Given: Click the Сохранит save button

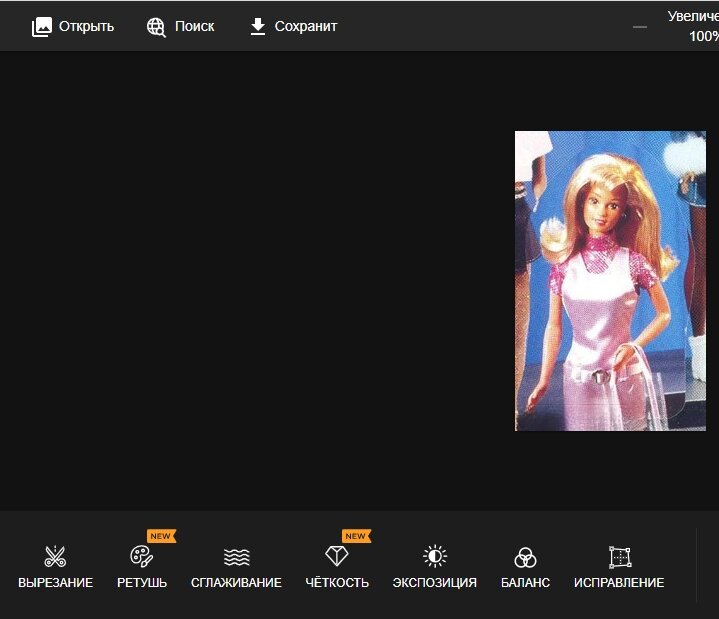Looking at the screenshot, I should click(x=293, y=27).
